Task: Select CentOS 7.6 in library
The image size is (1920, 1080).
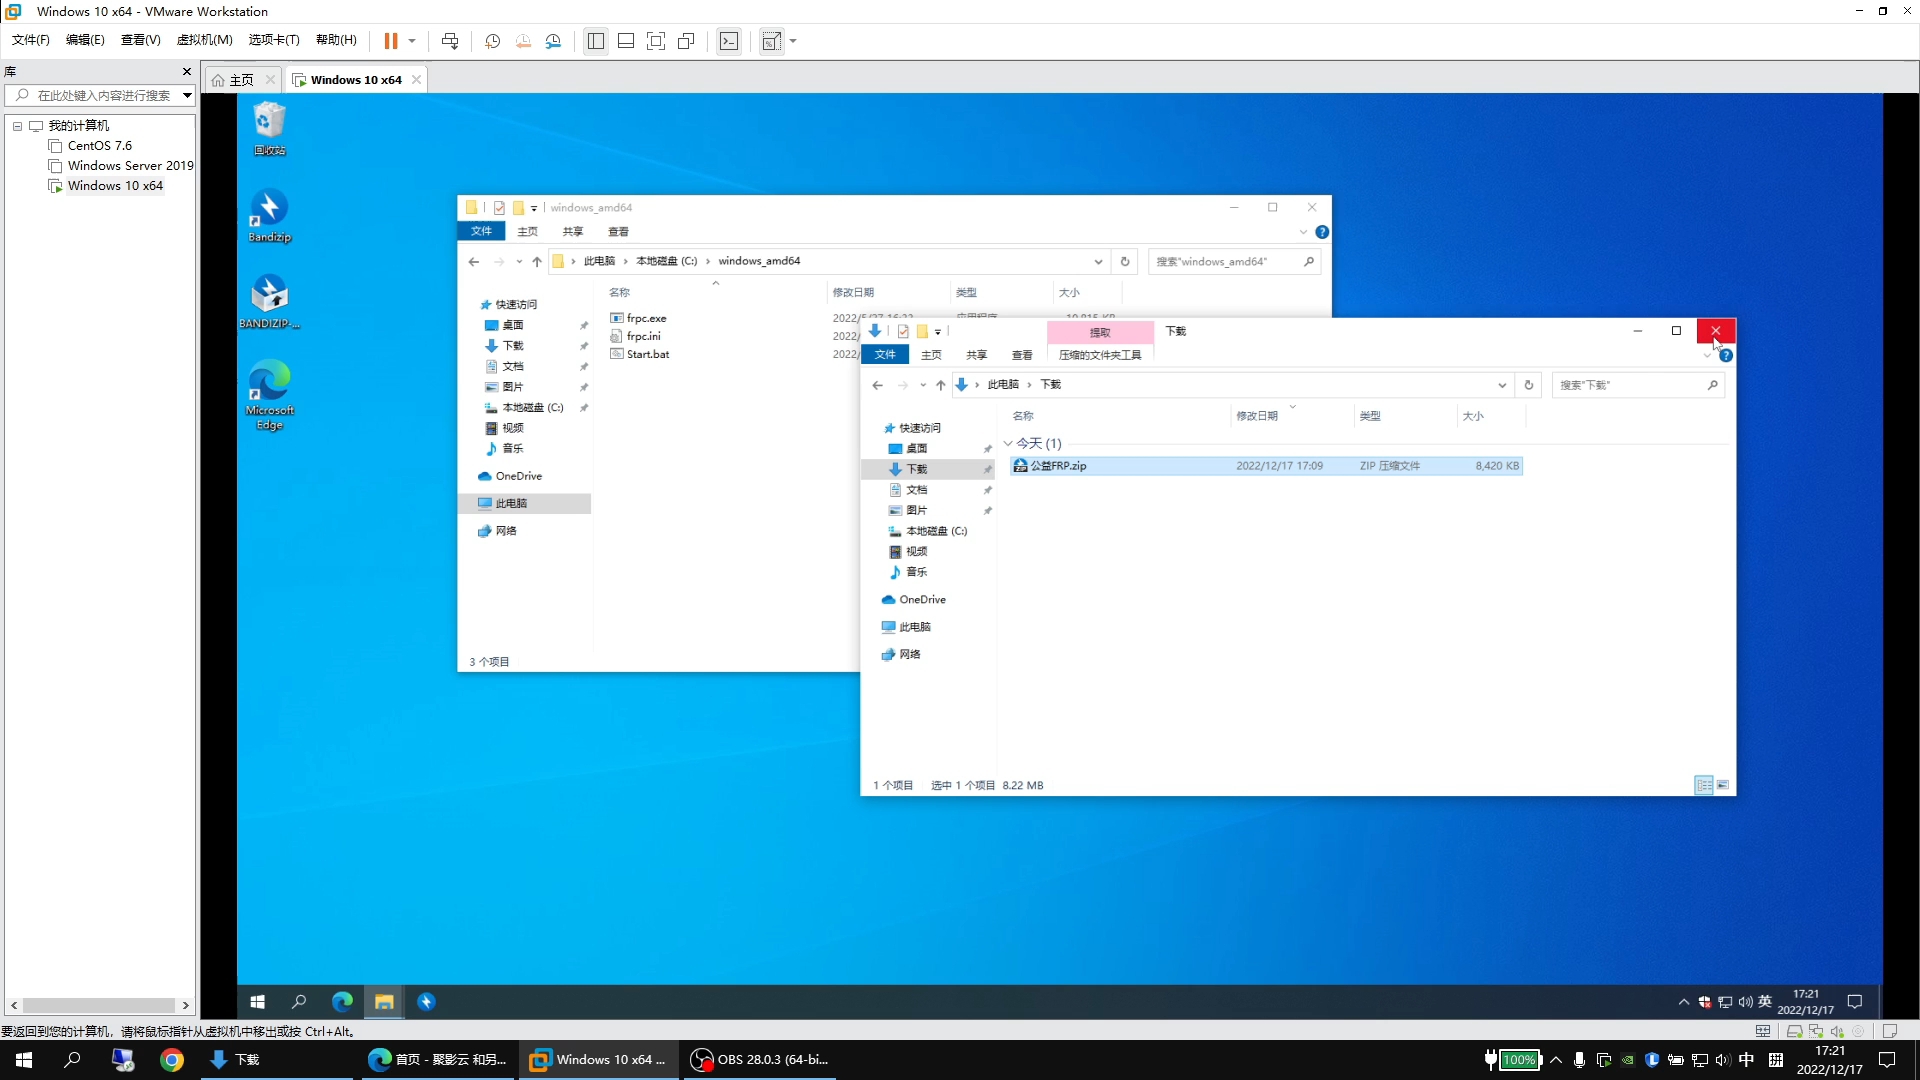Action: (x=100, y=146)
